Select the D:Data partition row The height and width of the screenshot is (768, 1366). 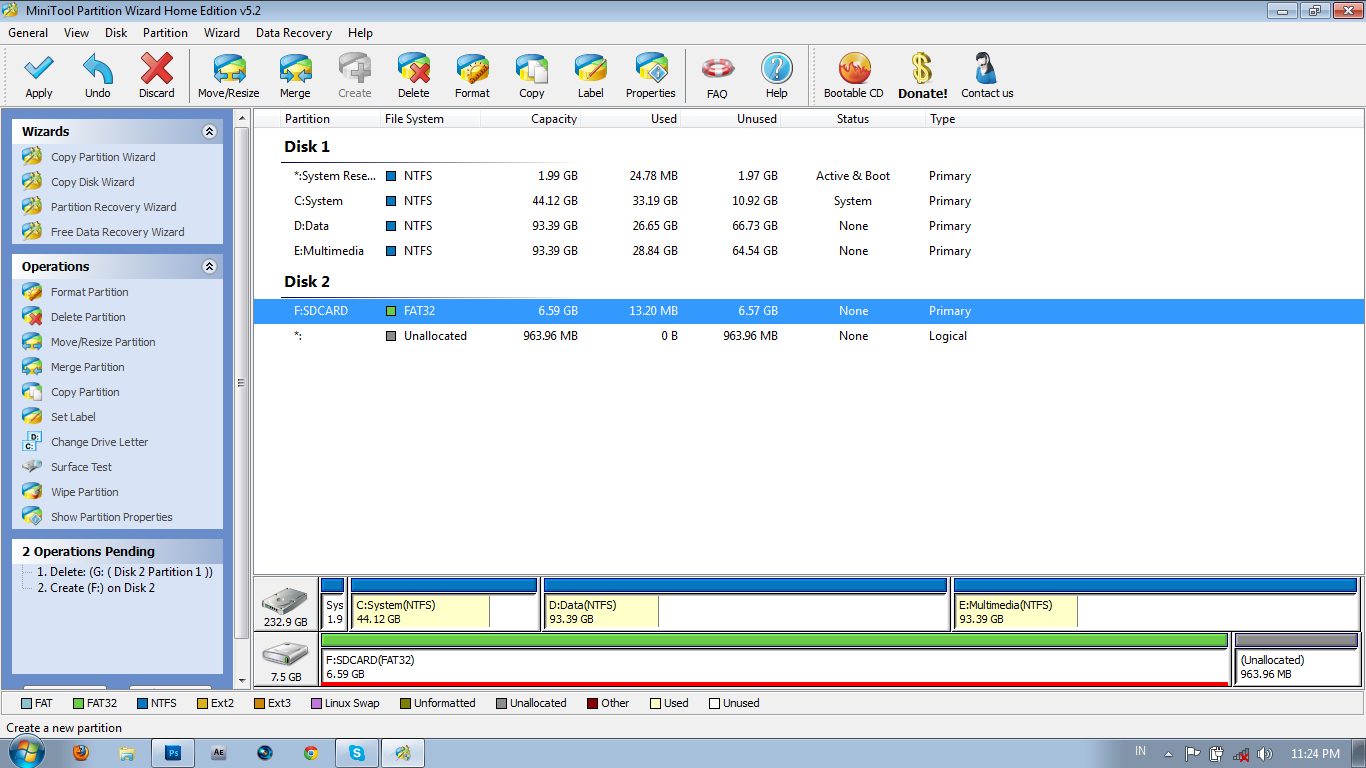[809, 226]
